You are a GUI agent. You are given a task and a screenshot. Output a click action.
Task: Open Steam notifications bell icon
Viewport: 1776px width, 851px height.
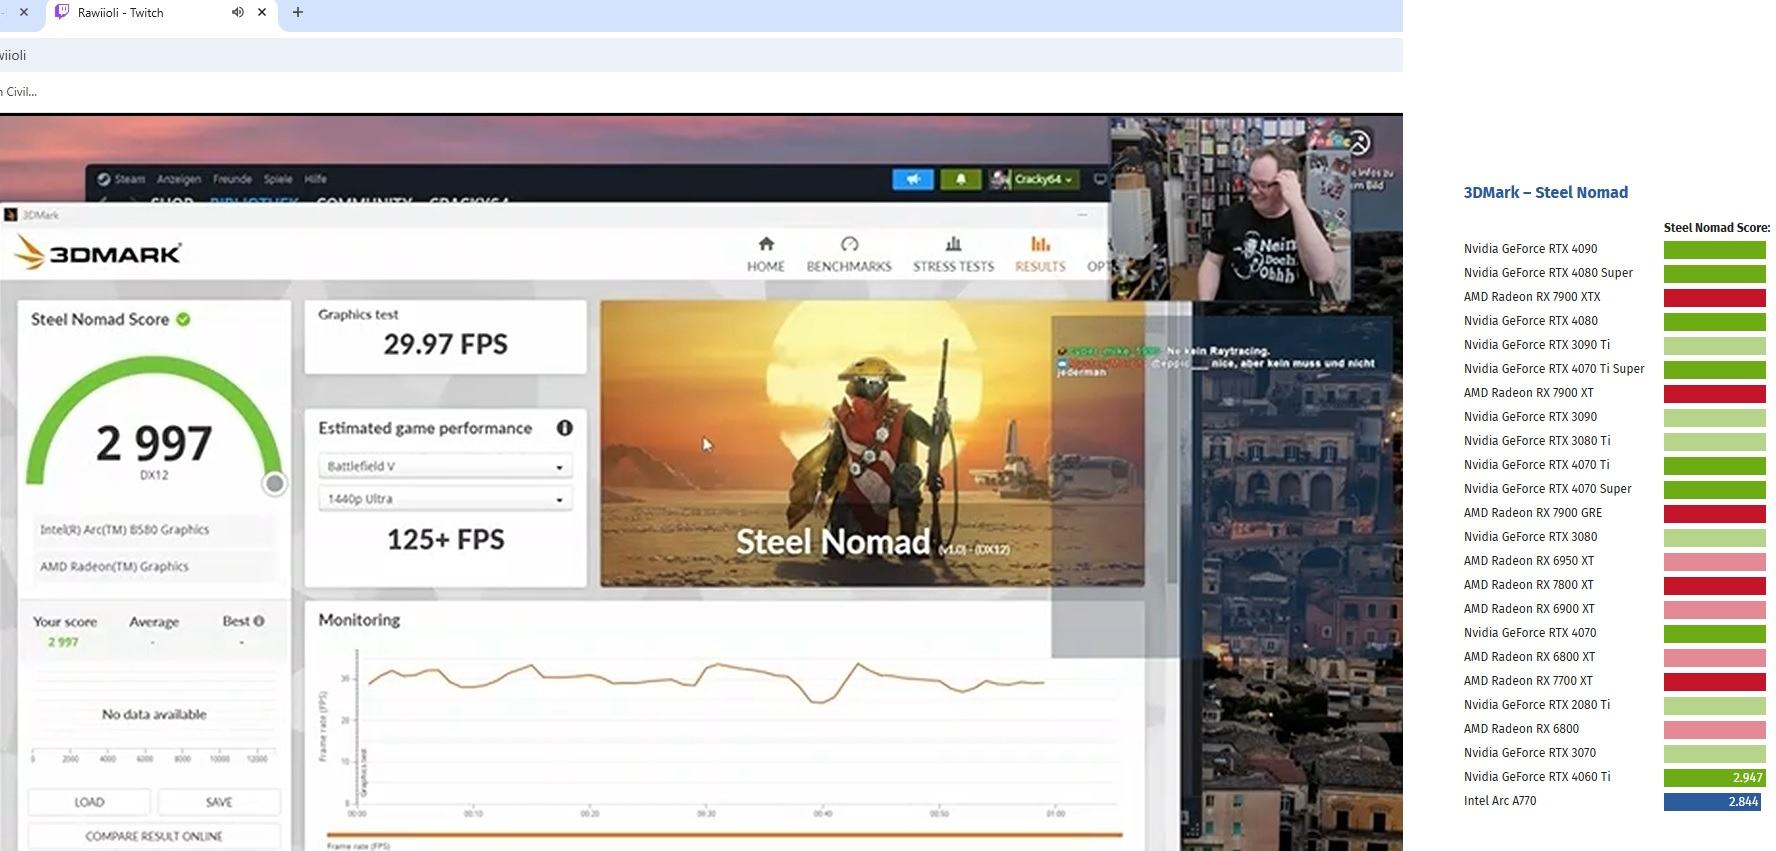[960, 179]
